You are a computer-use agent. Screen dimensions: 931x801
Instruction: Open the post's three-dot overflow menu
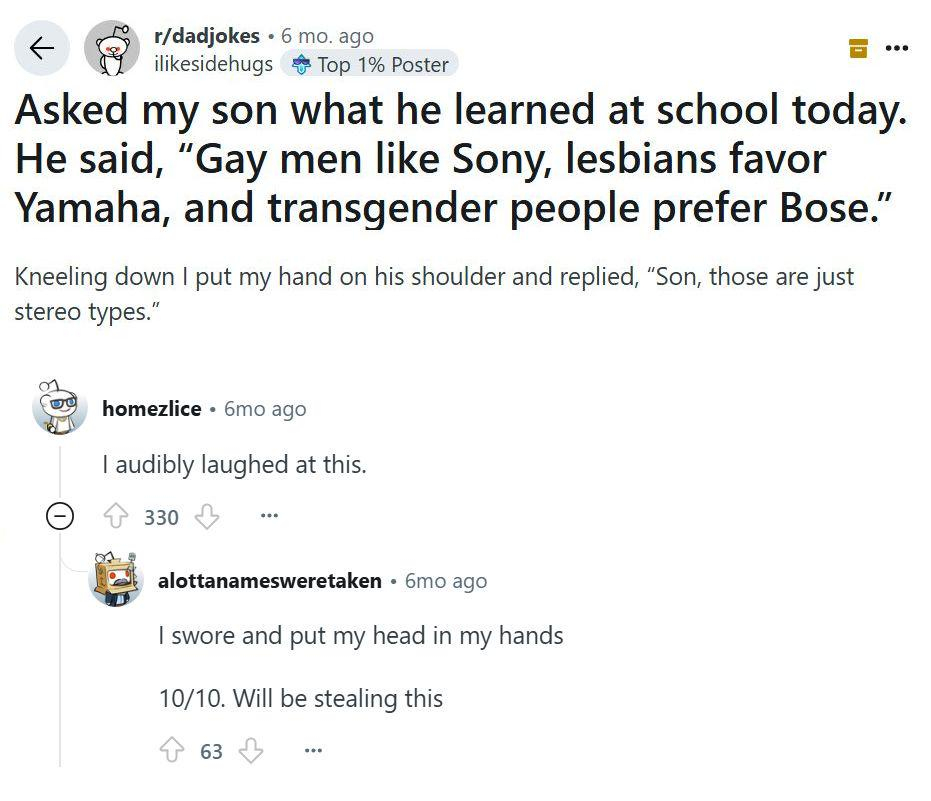[x=897, y=47]
